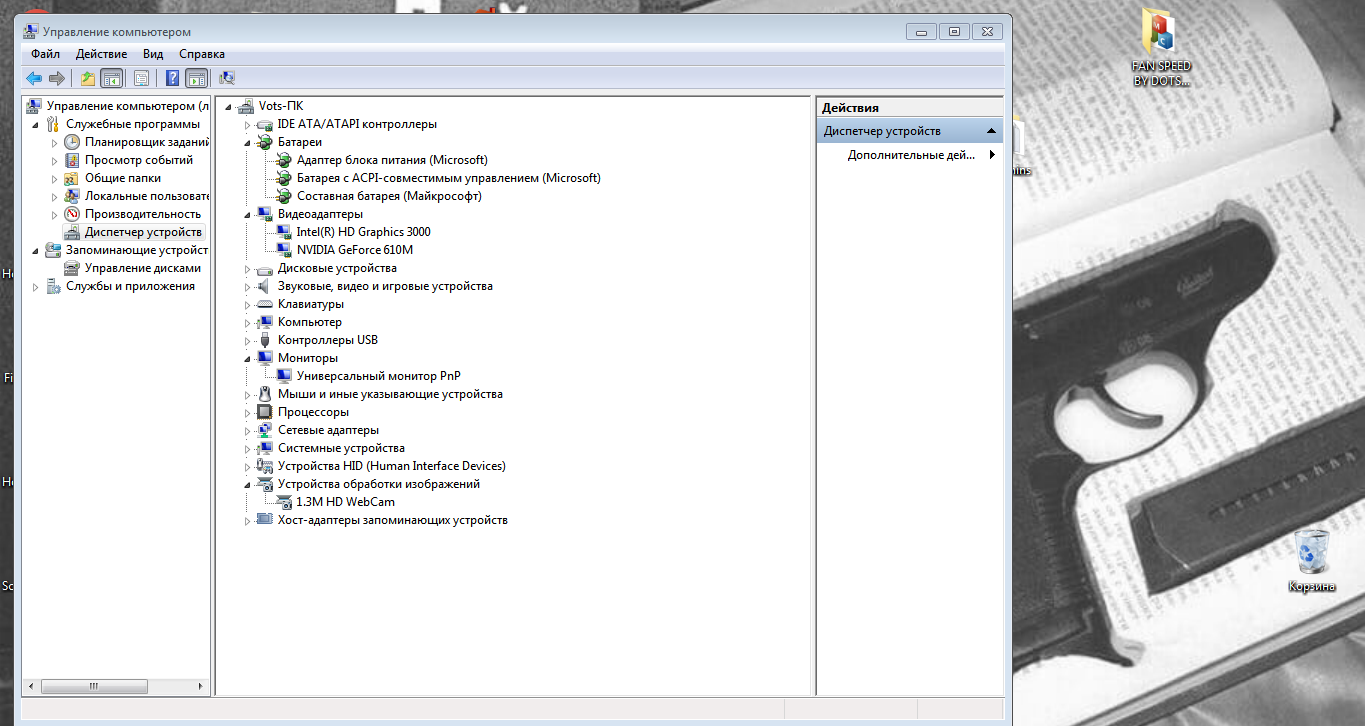Viewport: 1365px width, 726px height.
Task: Click the Контроллеры USB icon
Action: [x=264, y=340]
